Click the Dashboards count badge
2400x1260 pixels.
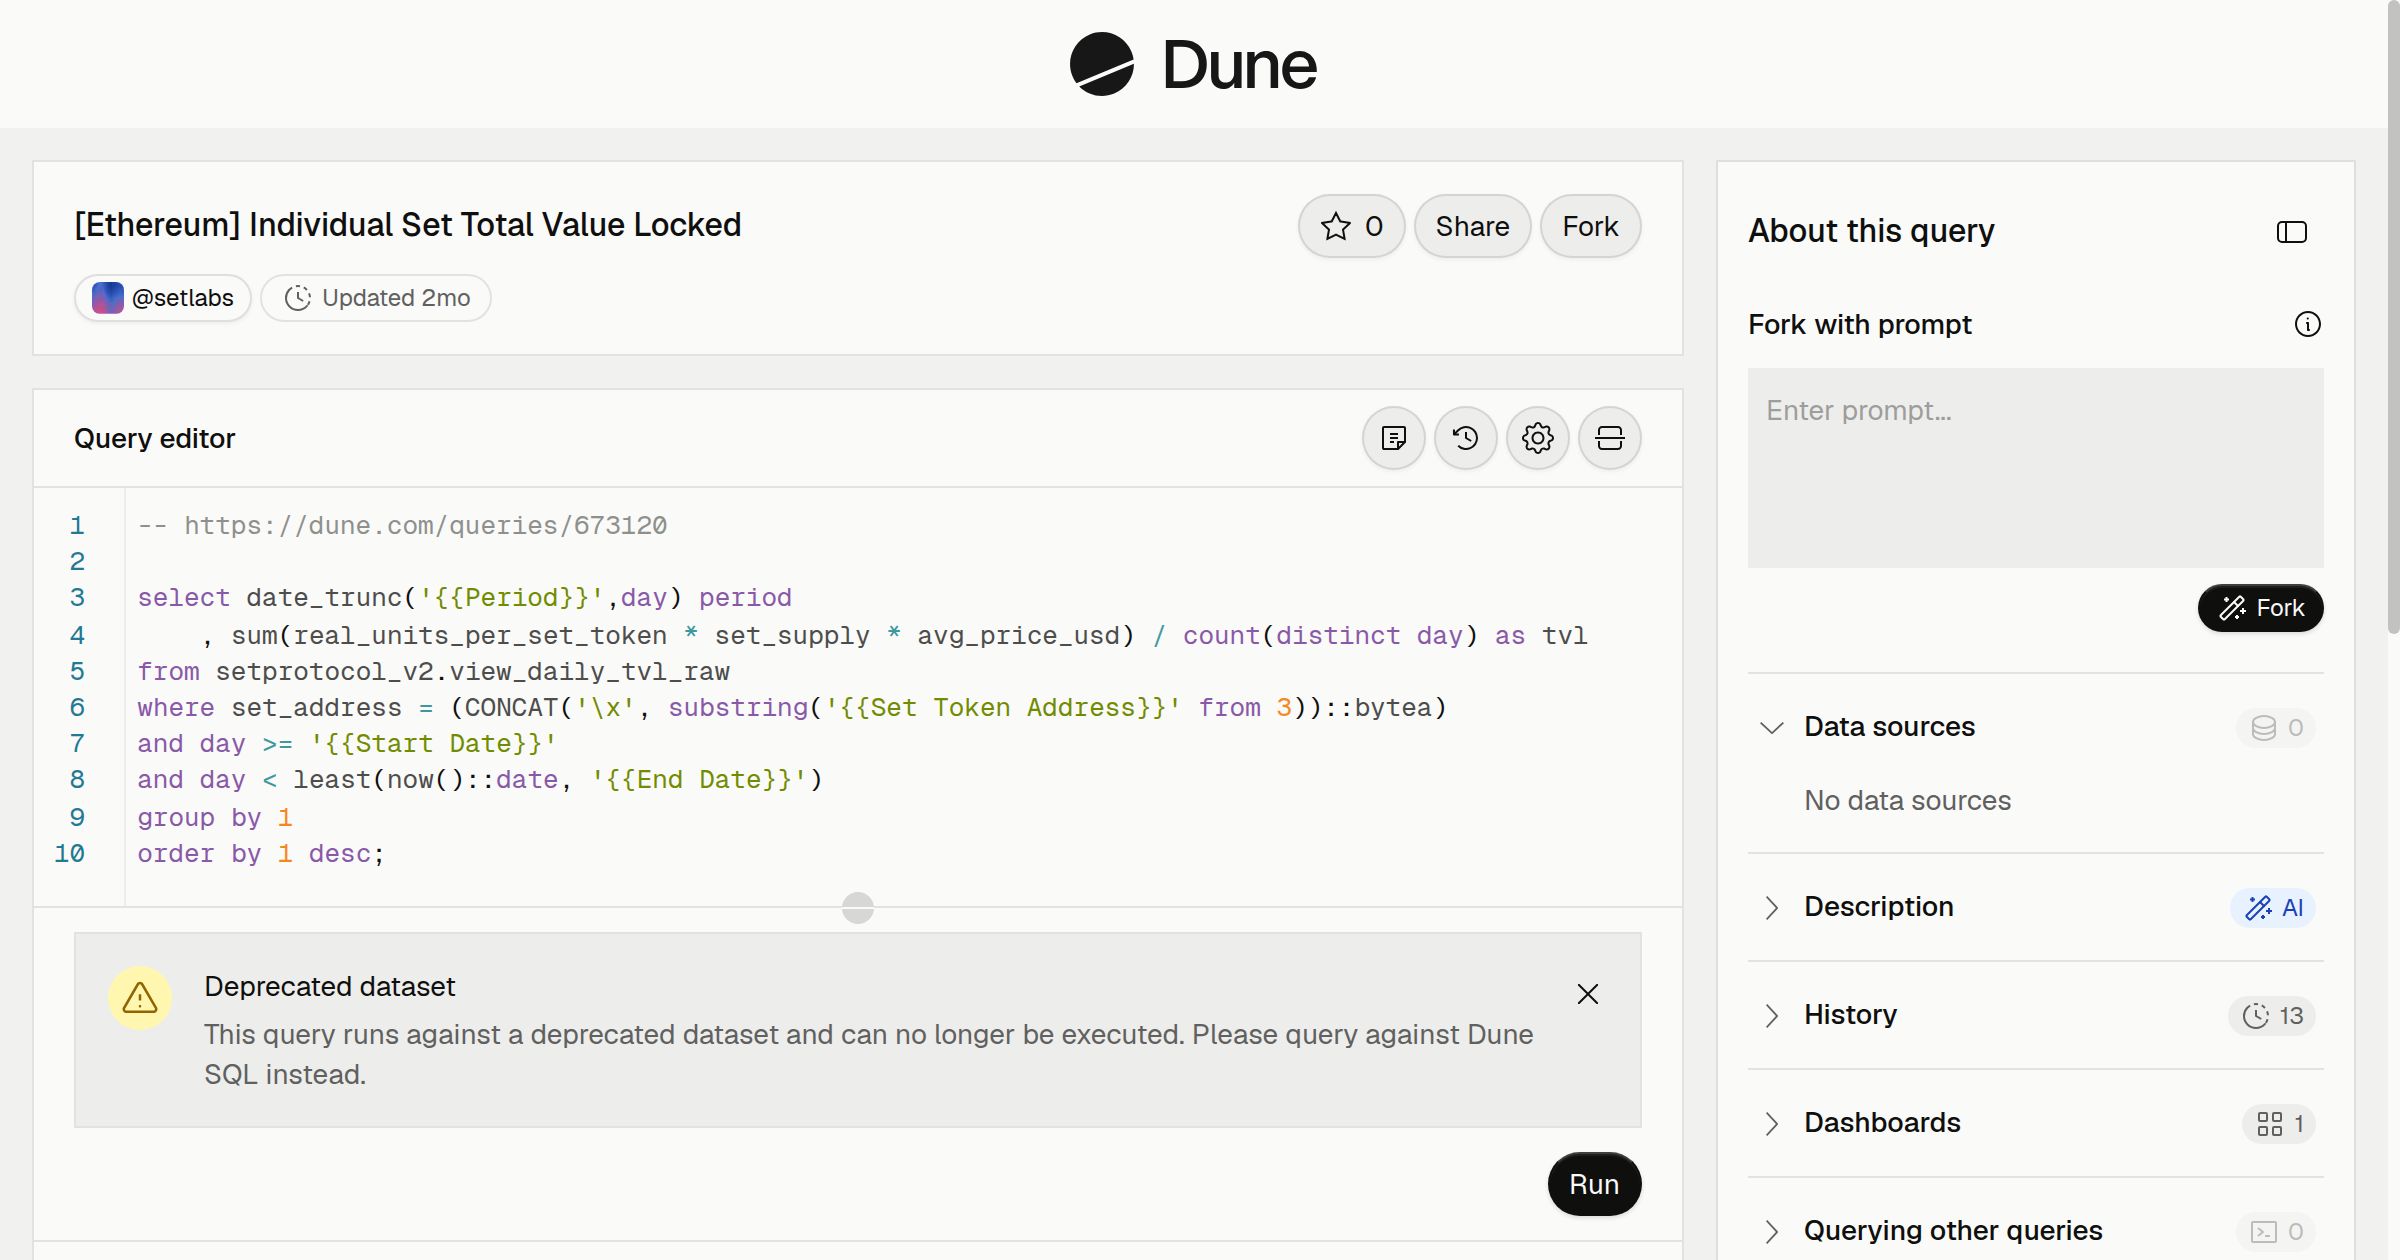pos(2279,1123)
